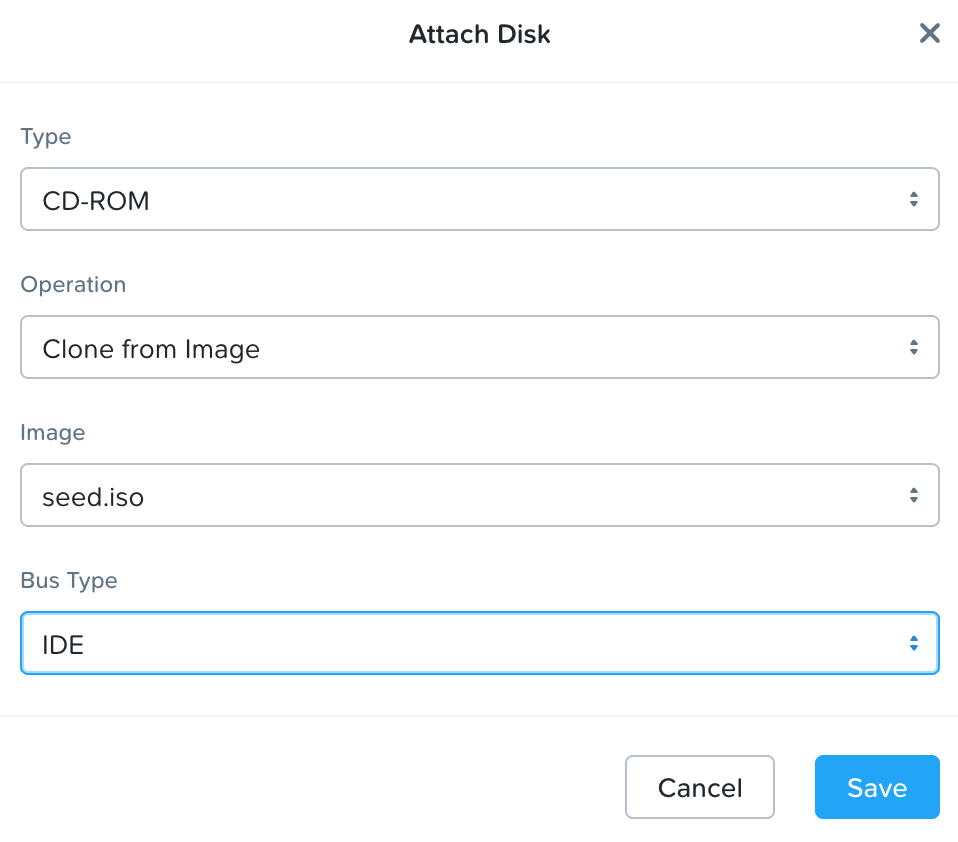This screenshot has width=958, height=842.
Task: Close the Attach Disk dialog
Action: [x=929, y=34]
